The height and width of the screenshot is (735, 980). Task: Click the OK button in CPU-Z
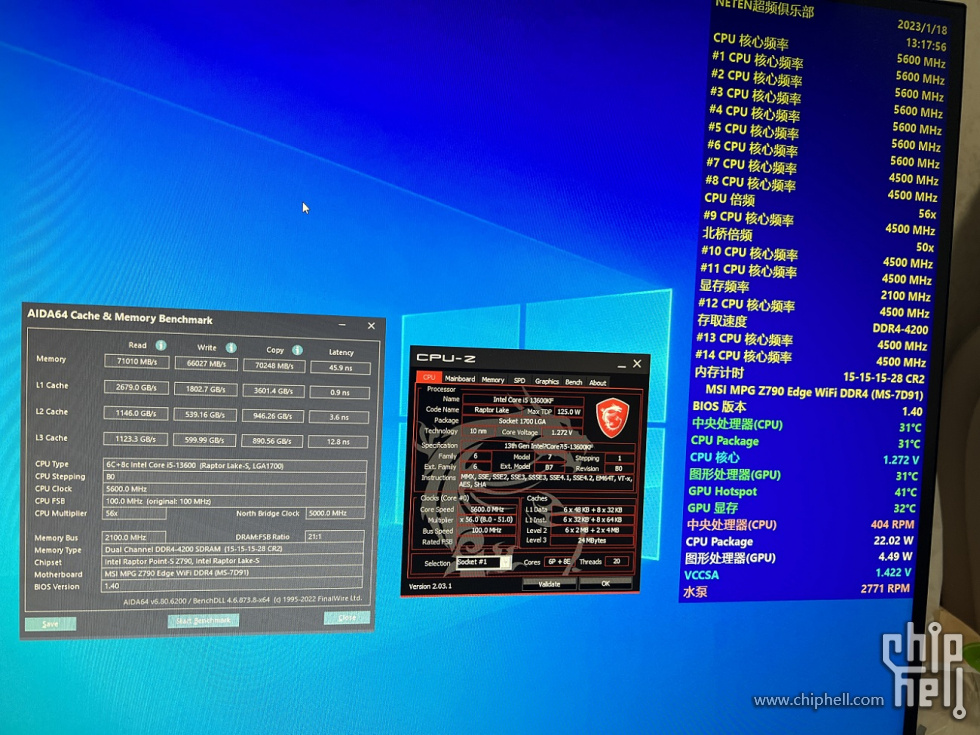(605, 584)
